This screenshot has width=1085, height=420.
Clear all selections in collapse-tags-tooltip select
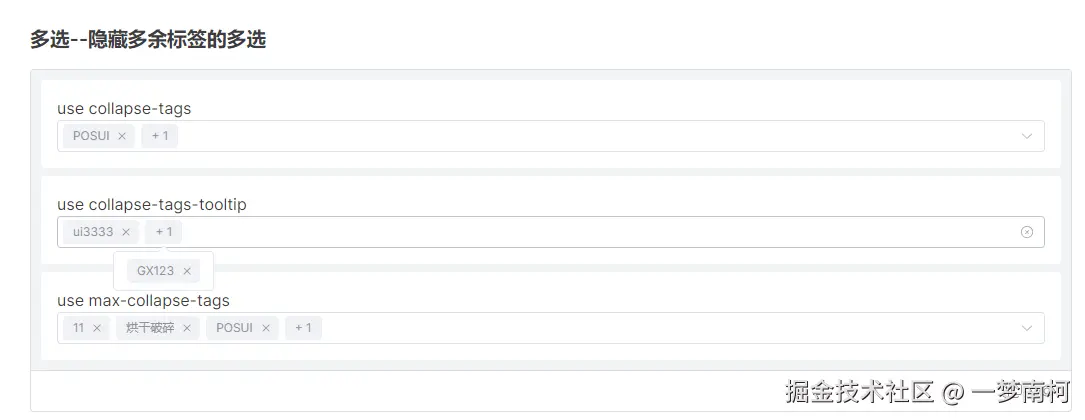coord(1026,232)
